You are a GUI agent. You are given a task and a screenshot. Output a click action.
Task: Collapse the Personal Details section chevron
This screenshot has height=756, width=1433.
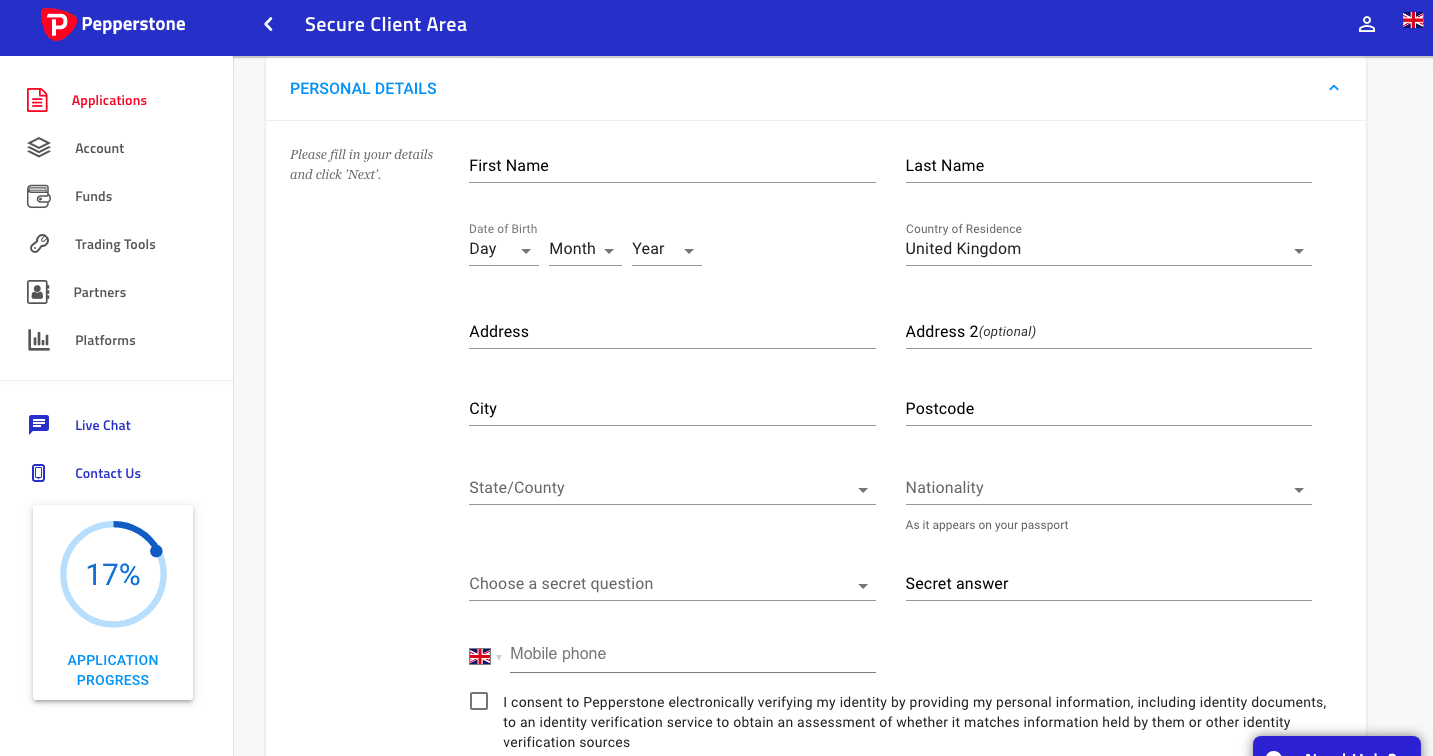[1333, 88]
